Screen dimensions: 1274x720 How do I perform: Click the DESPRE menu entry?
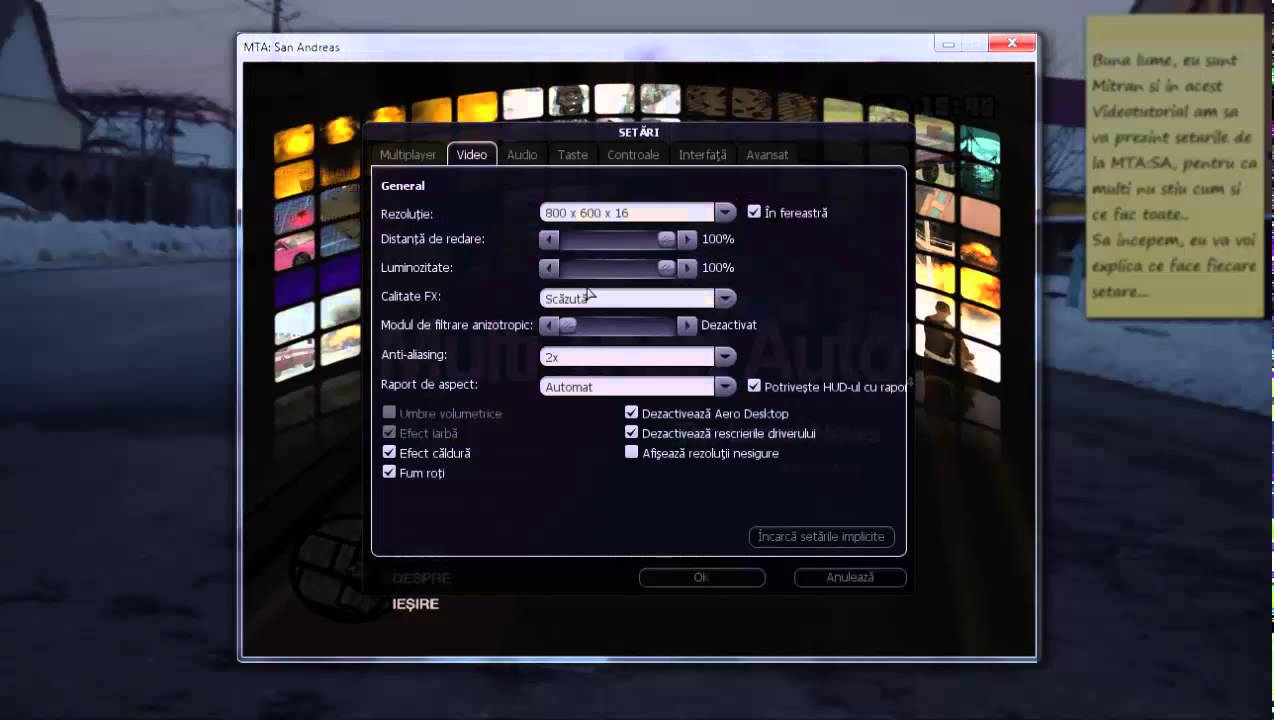point(421,578)
